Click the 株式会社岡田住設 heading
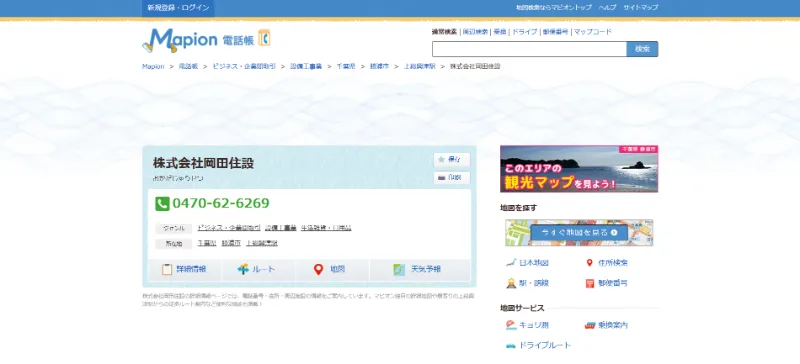 (203, 163)
